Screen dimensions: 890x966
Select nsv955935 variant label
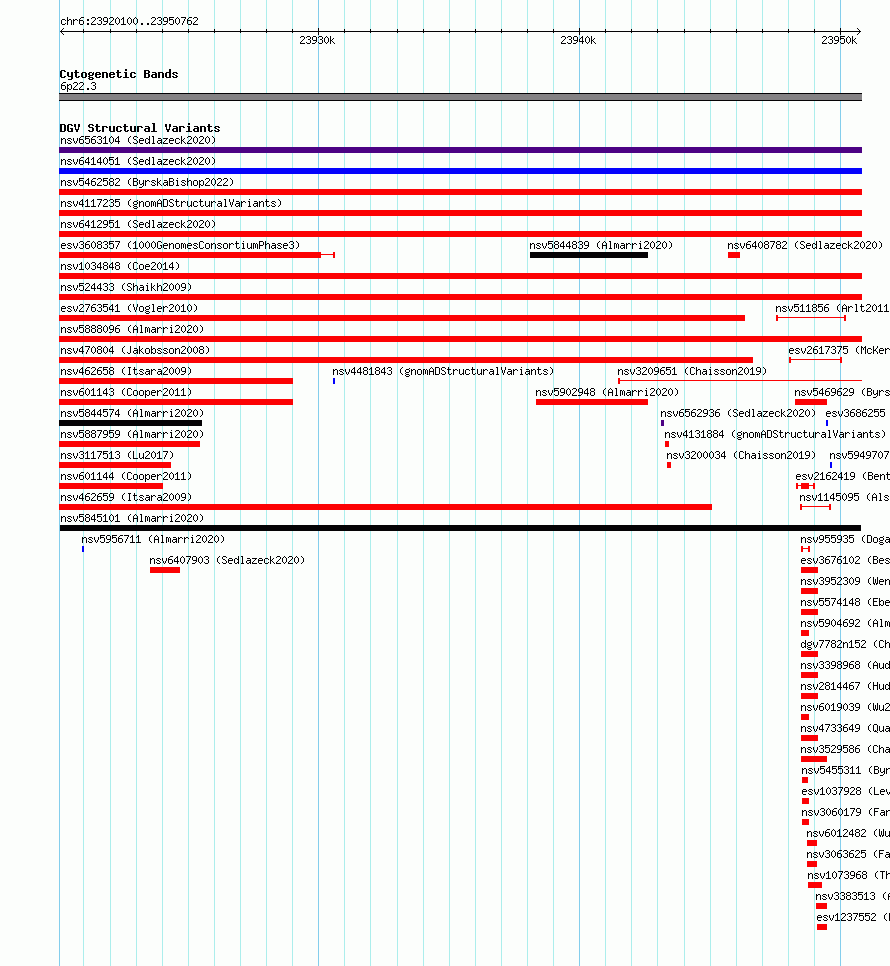point(845,539)
